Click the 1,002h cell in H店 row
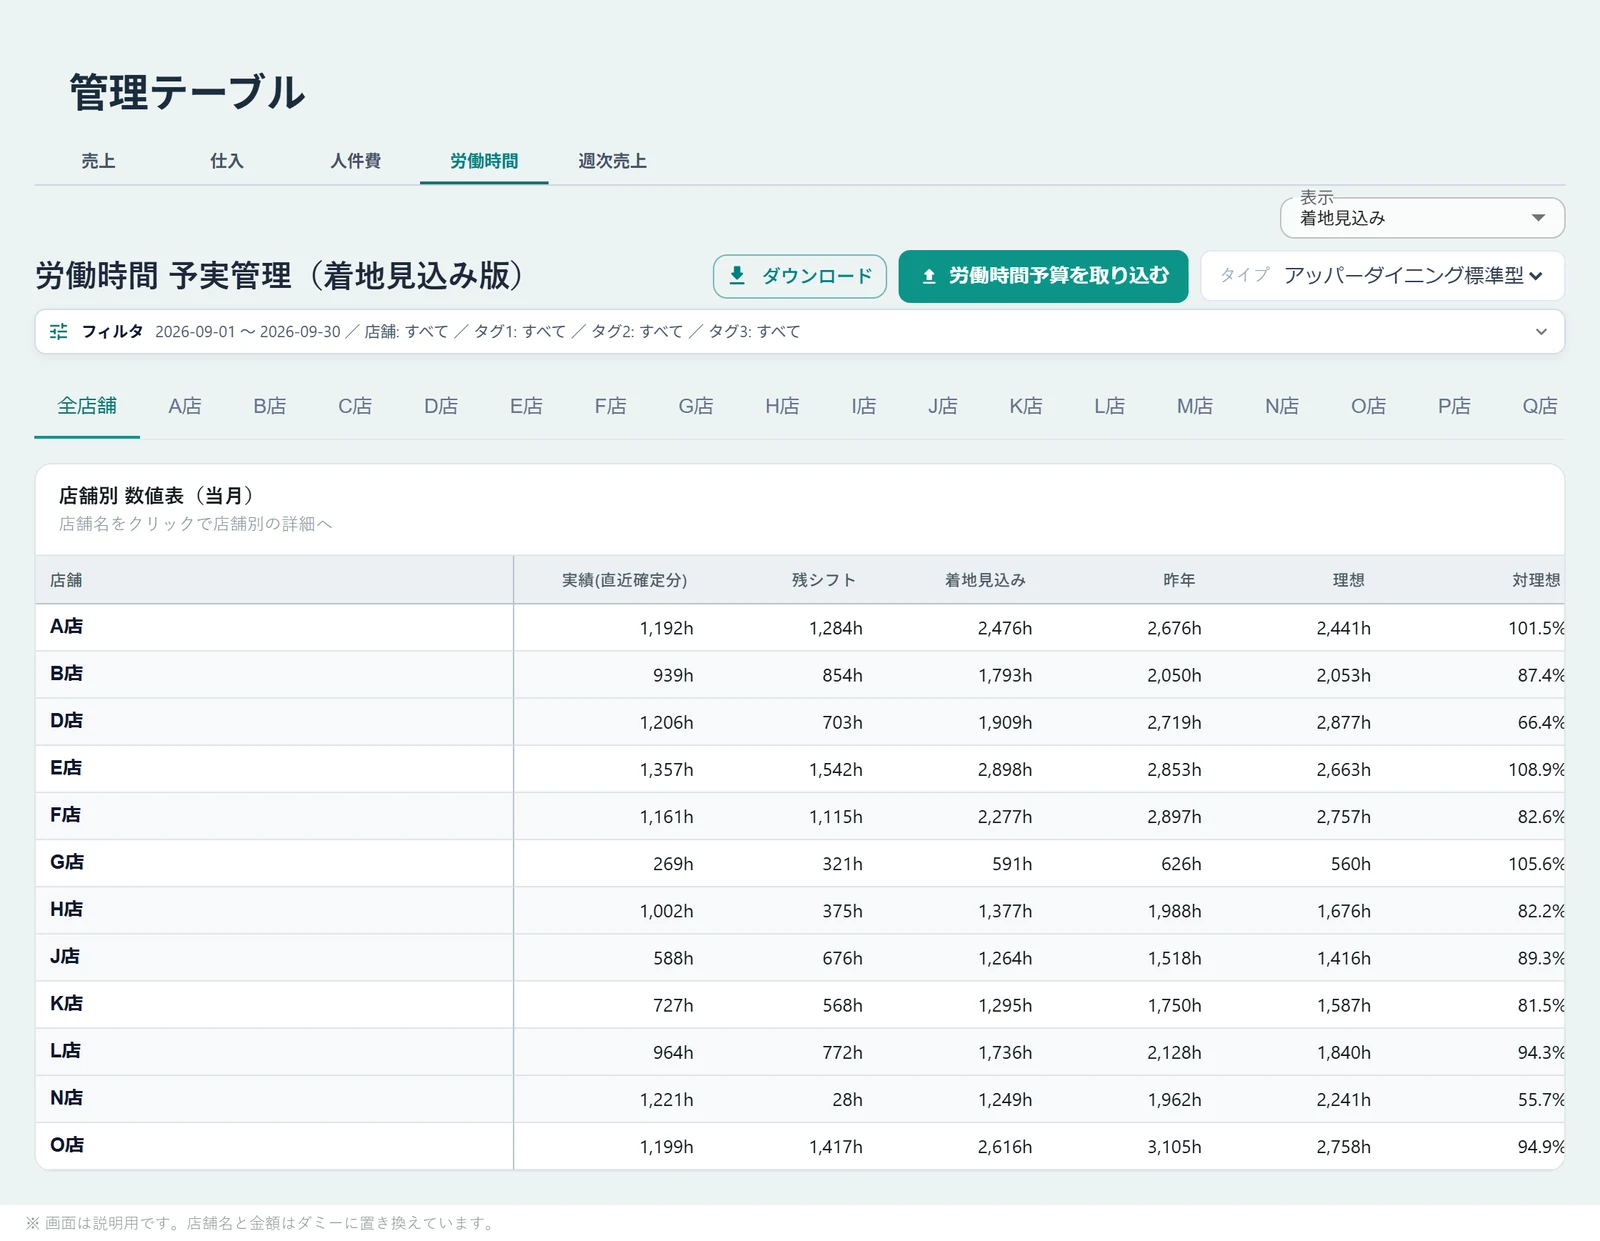Screen dimensions: 1600x1241 pos(666,911)
